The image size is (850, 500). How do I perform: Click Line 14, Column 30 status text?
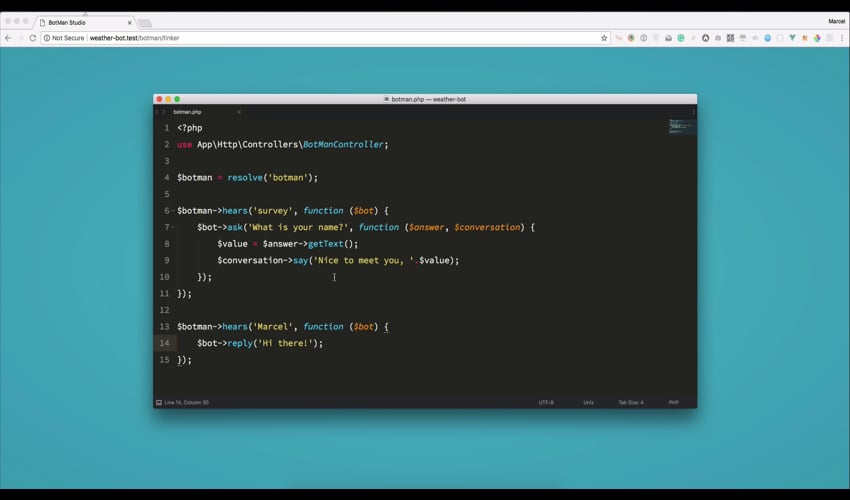[x=186, y=402]
